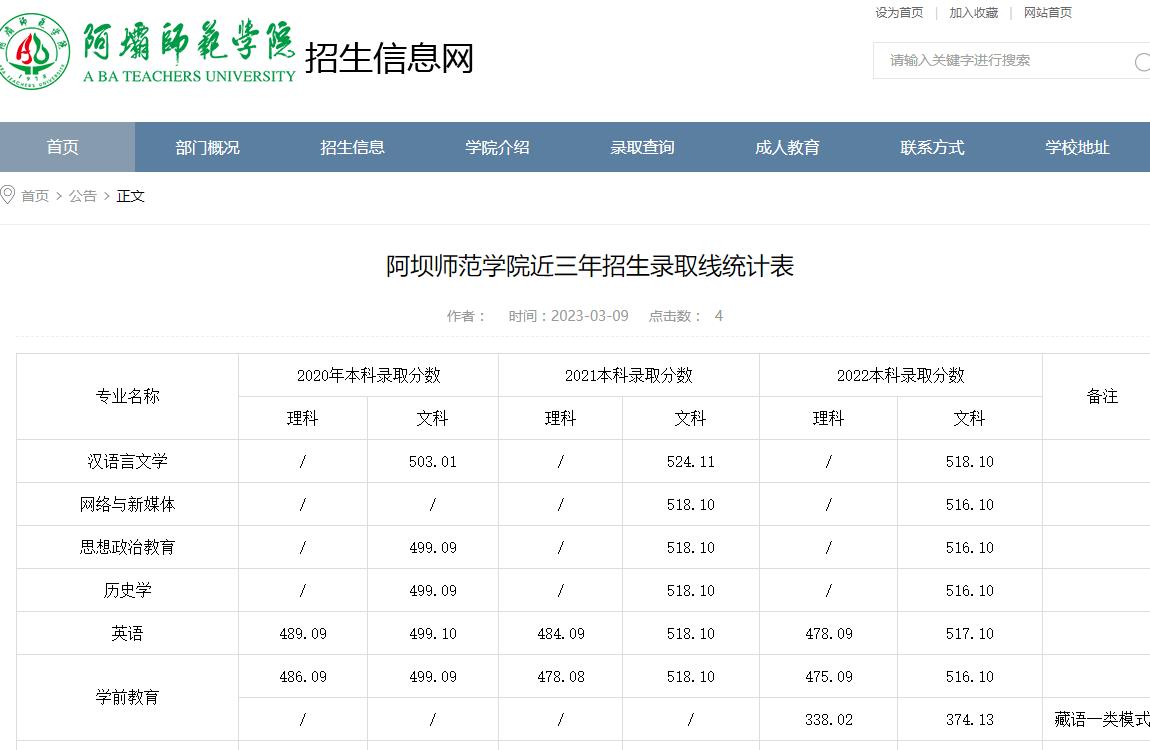The width and height of the screenshot is (1150, 750).
Task: Click the 招生信息网 site title
Action: pyautogui.click(x=389, y=58)
